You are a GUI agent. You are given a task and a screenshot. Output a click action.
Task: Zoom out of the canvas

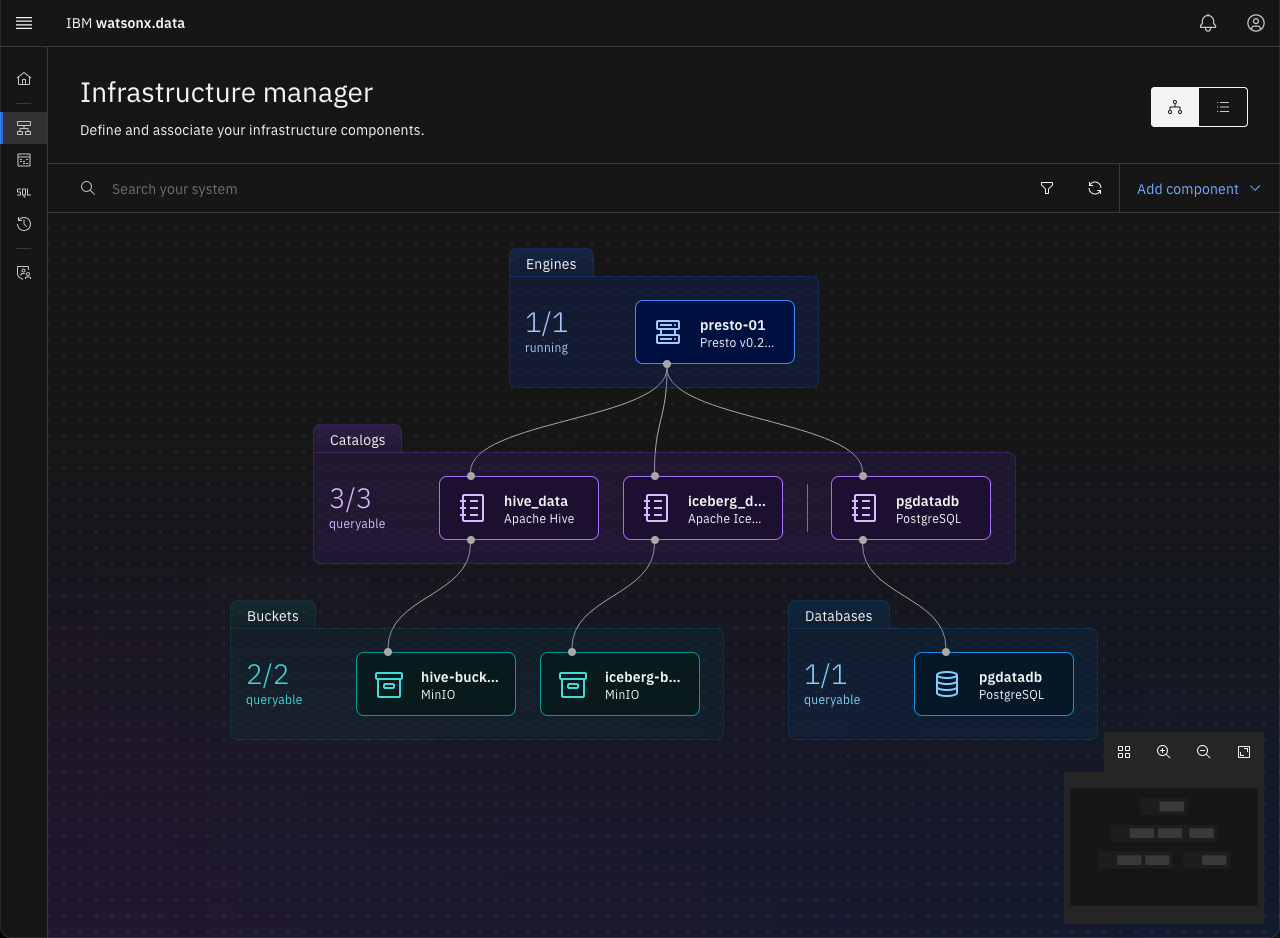pyautogui.click(x=1204, y=752)
